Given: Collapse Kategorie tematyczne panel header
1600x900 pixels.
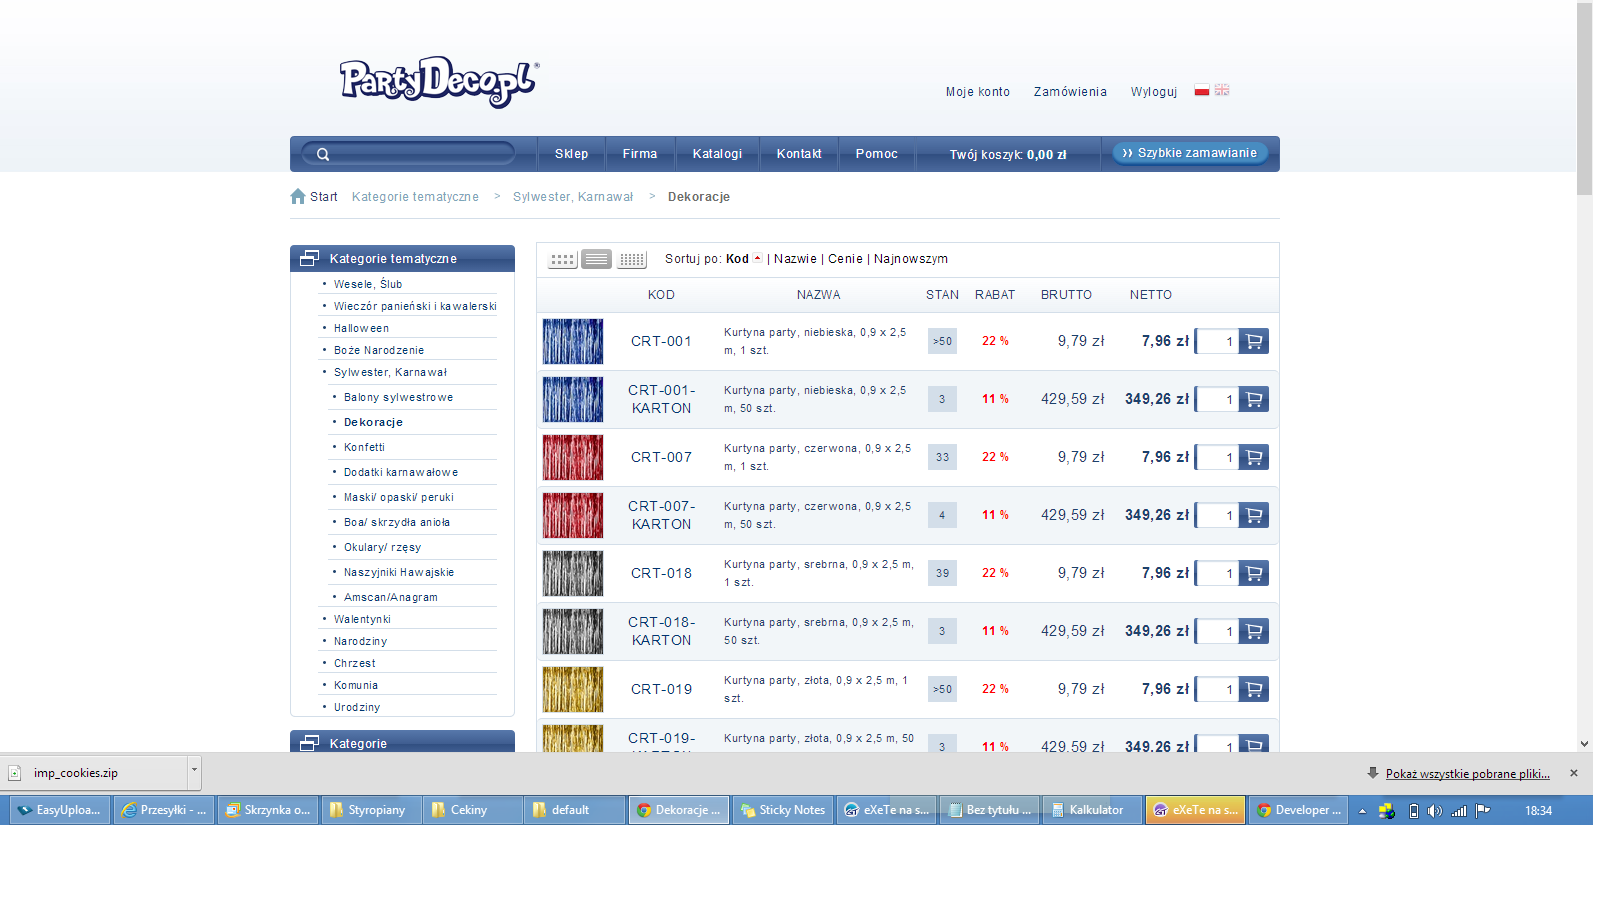Looking at the screenshot, I should click(x=402, y=258).
